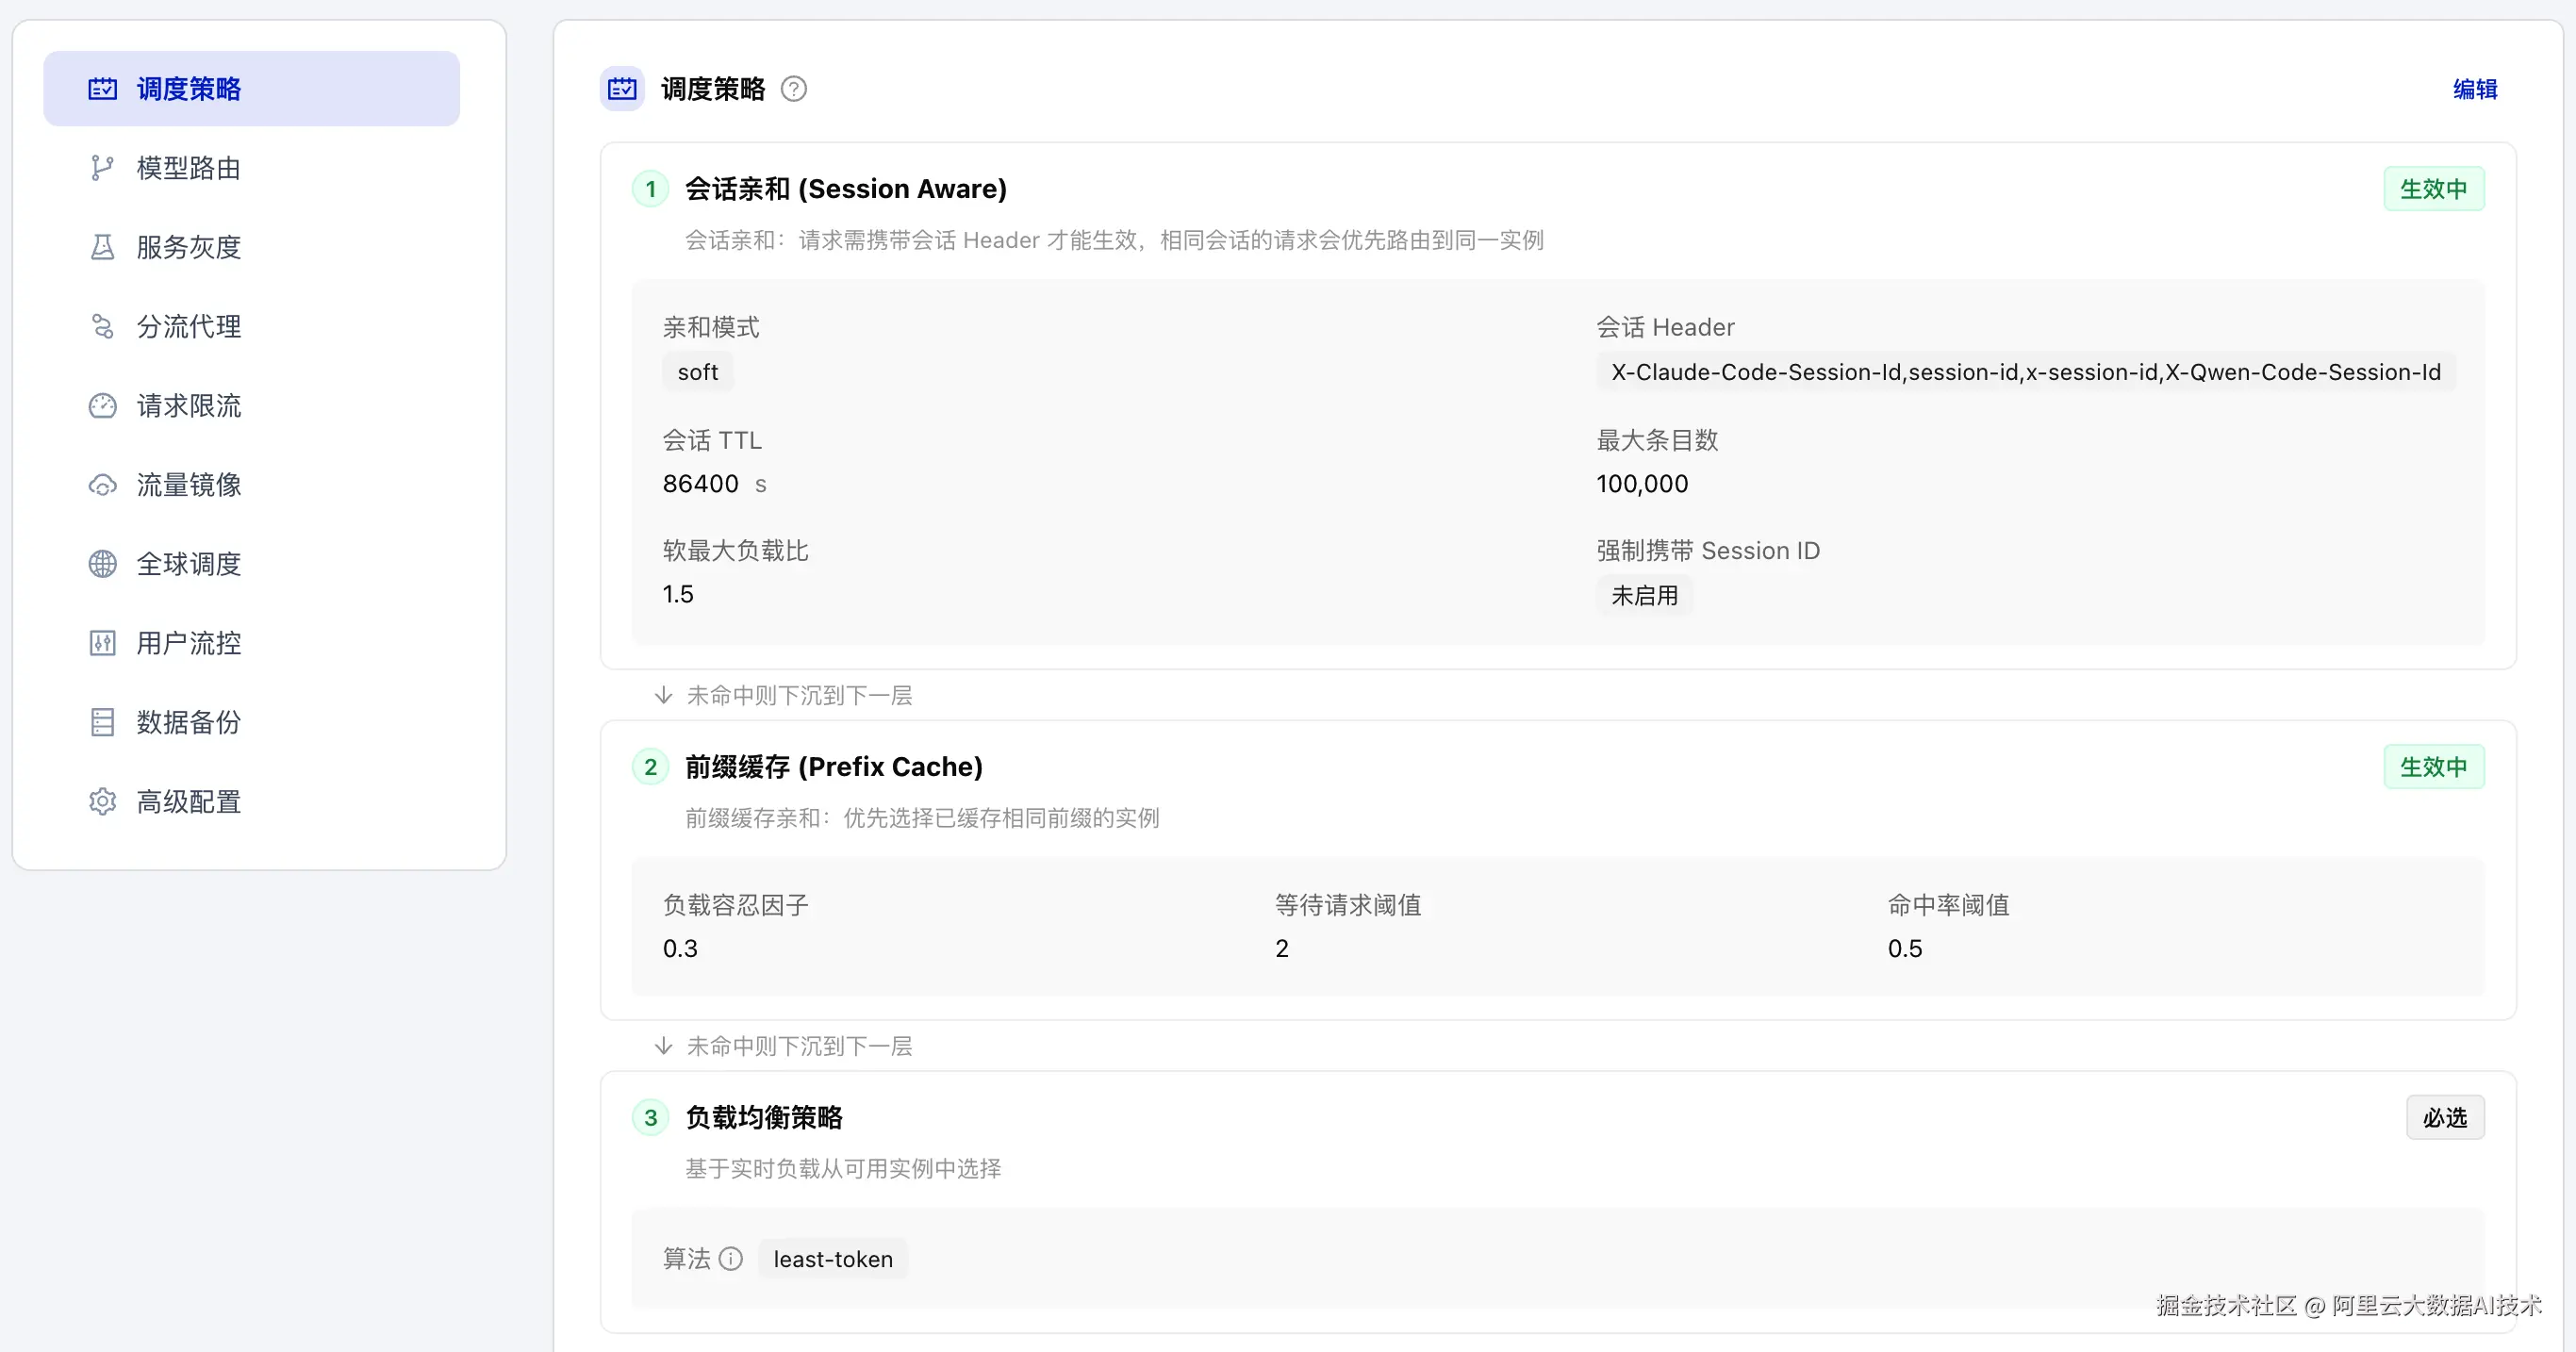Image resolution: width=2576 pixels, height=1352 pixels.
Task: Click the least-token algorithm tag
Action: click(x=833, y=1259)
